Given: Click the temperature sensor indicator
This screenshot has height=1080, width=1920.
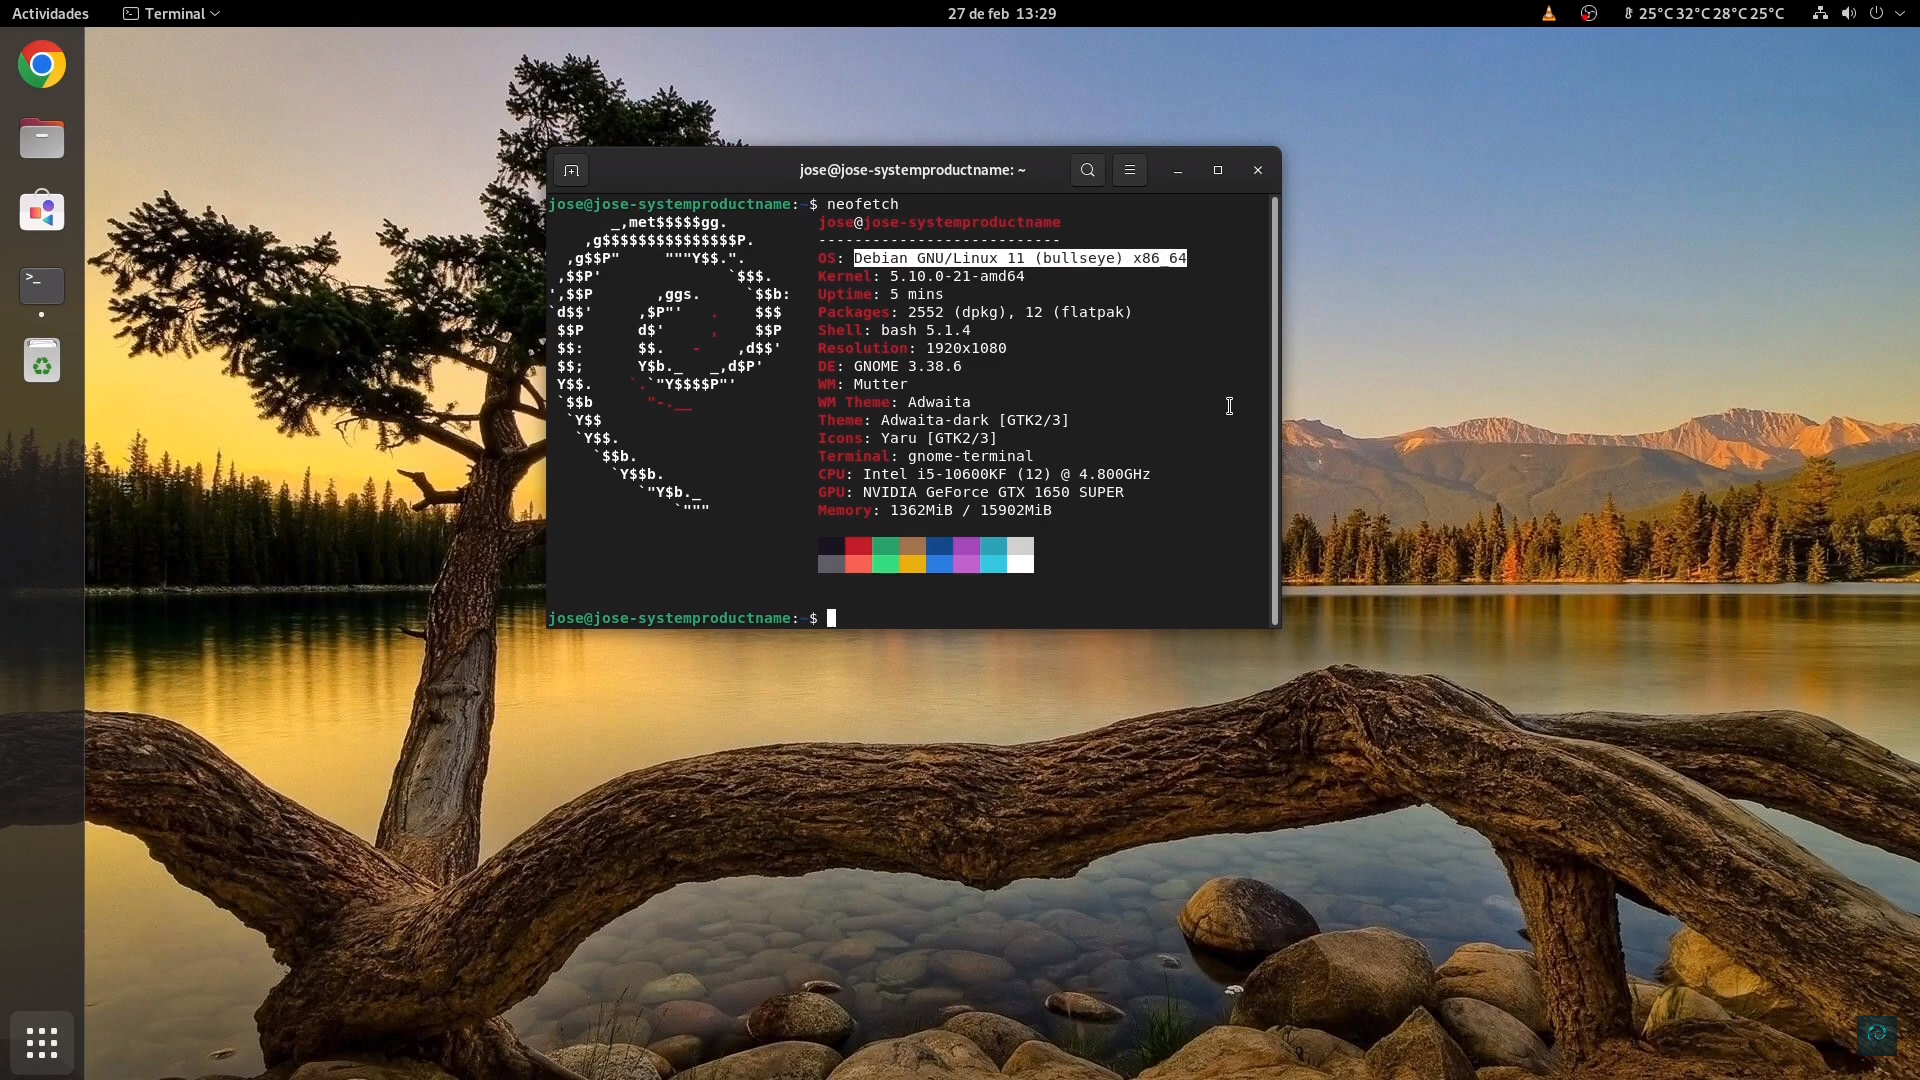Looking at the screenshot, I should click(x=1704, y=14).
